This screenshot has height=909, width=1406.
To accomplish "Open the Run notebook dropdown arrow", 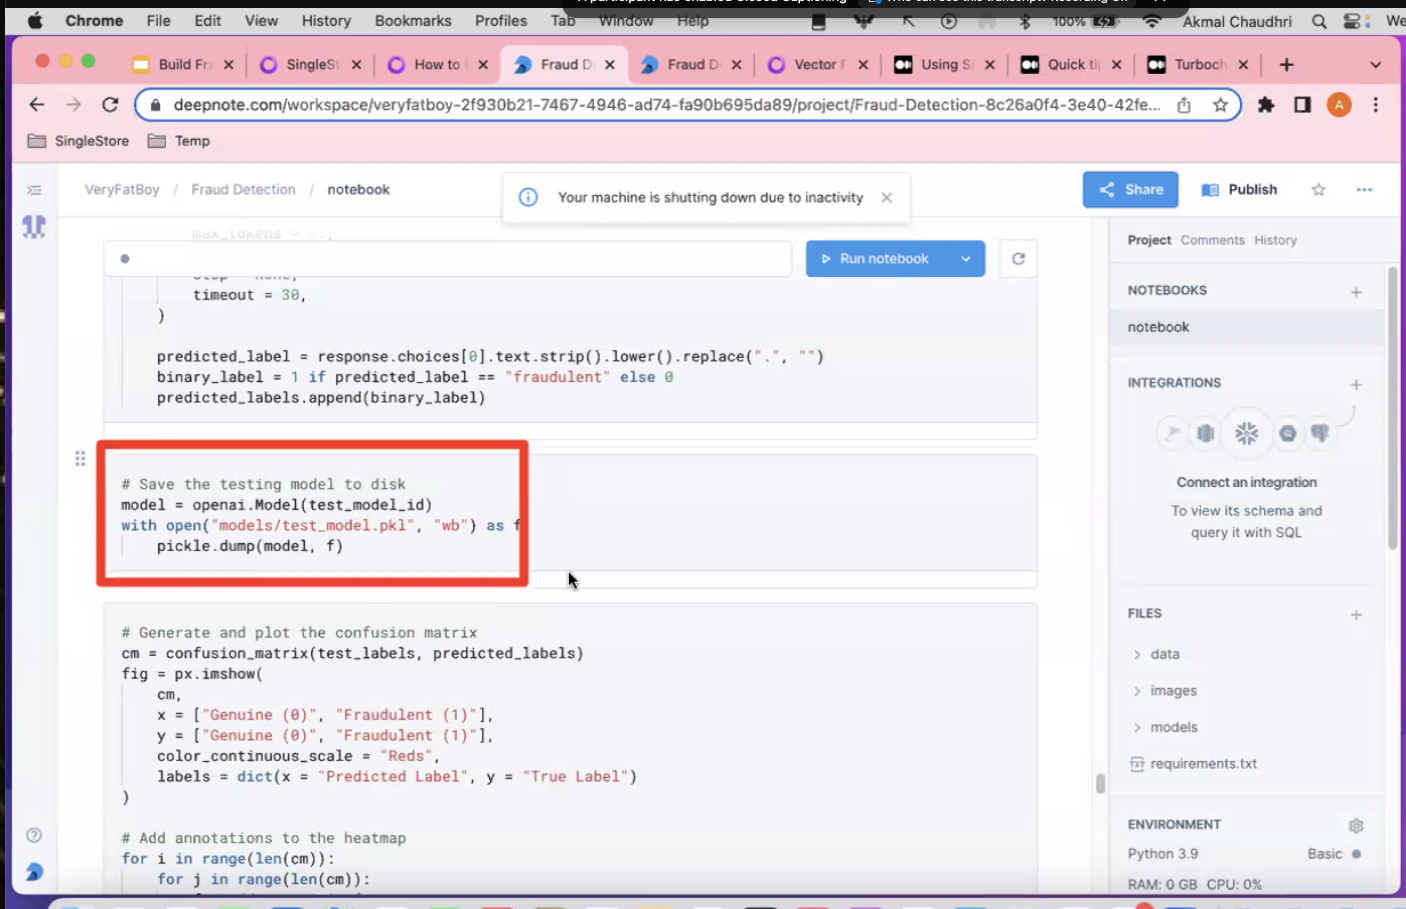I will (x=966, y=259).
